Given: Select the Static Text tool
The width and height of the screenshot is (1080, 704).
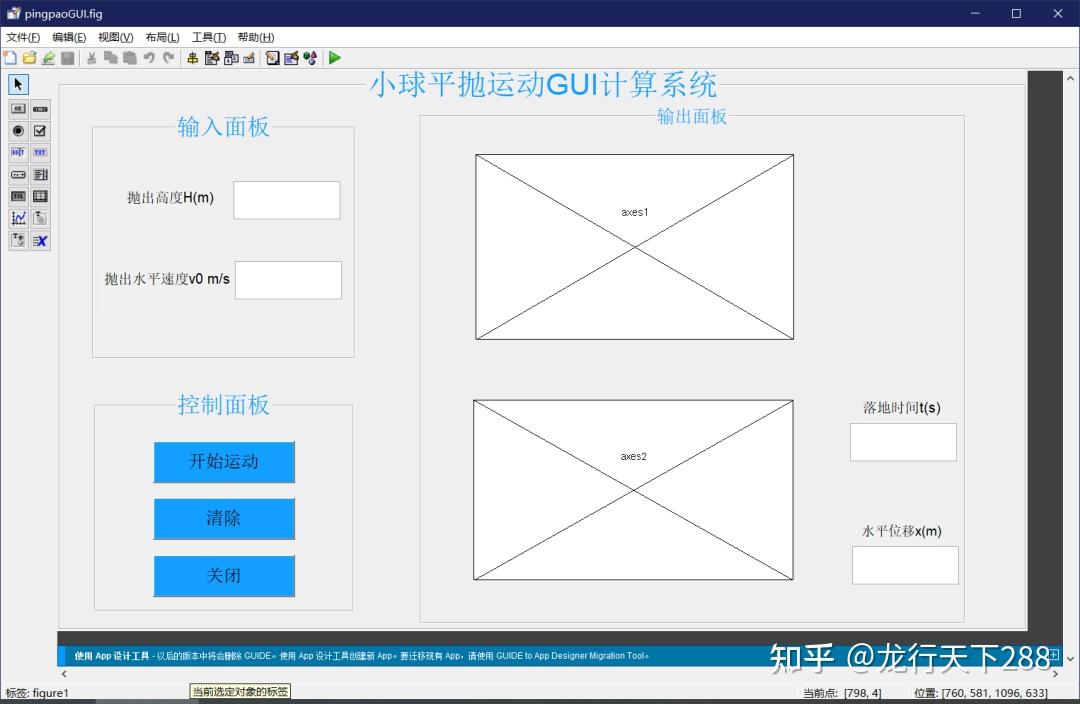Looking at the screenshot, I should coord(39,152).
